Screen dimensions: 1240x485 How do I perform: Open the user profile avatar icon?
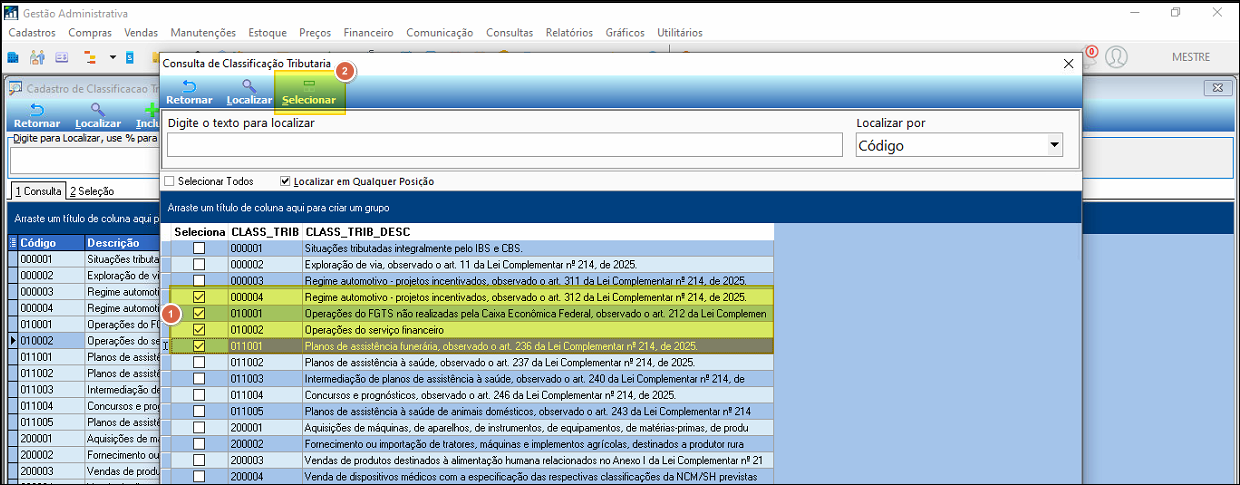pyautogui.click(x=1117, y=57)
